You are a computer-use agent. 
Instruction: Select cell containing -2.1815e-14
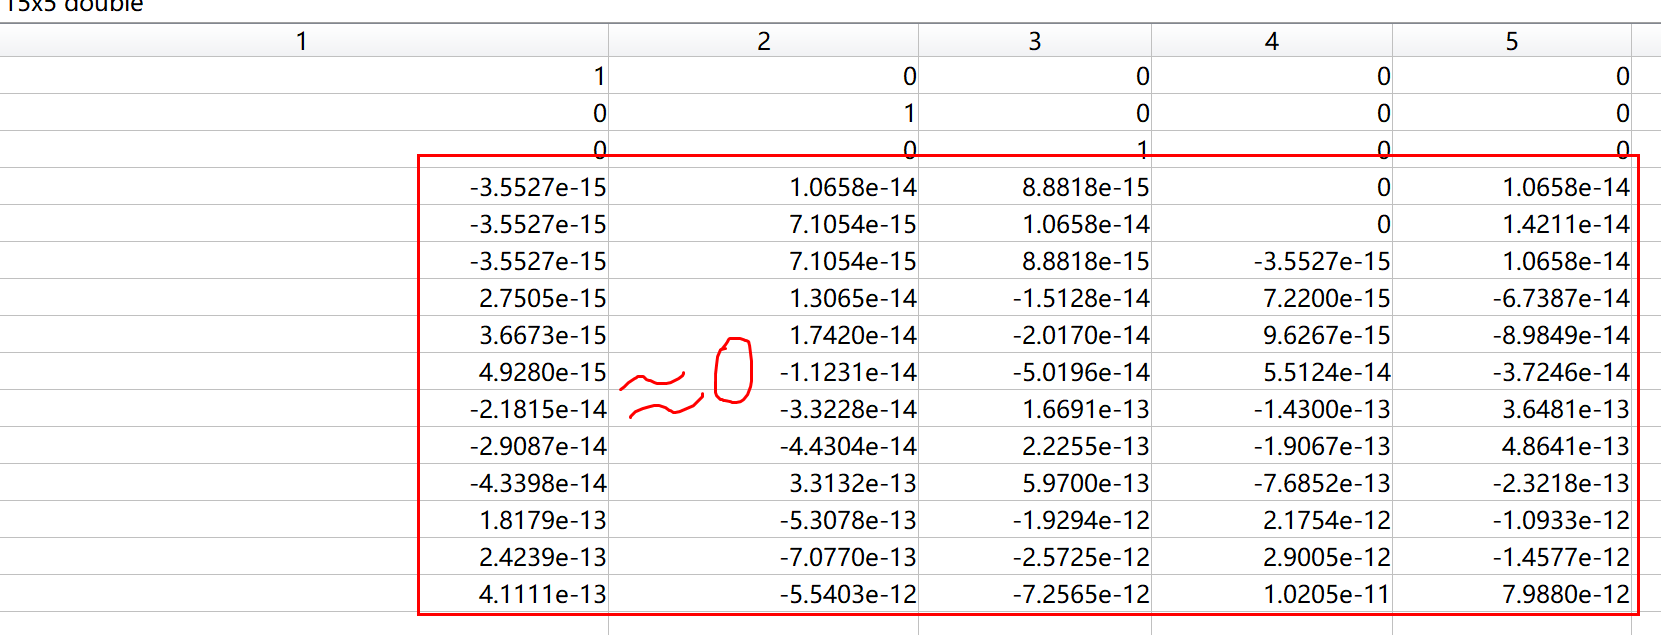pos(304,409)
